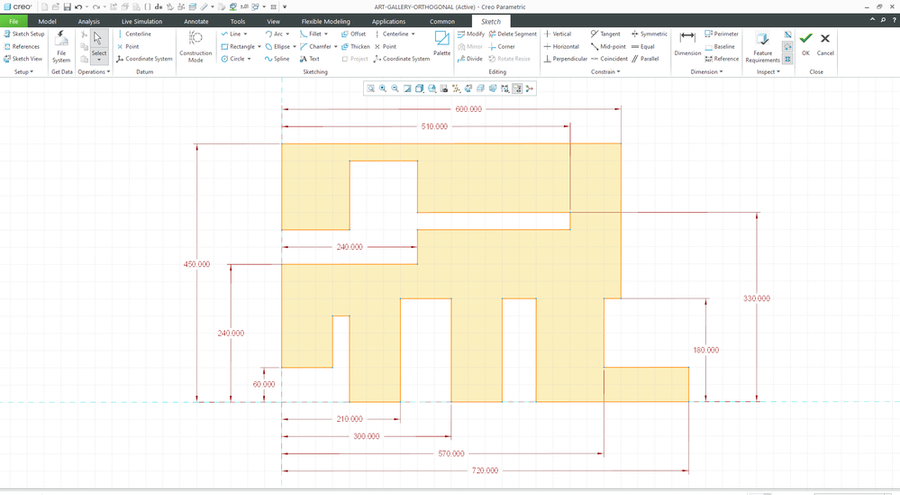Apply the Tangent constraint
The height and width of the screenshot is (495, 900).
[606, 34]
